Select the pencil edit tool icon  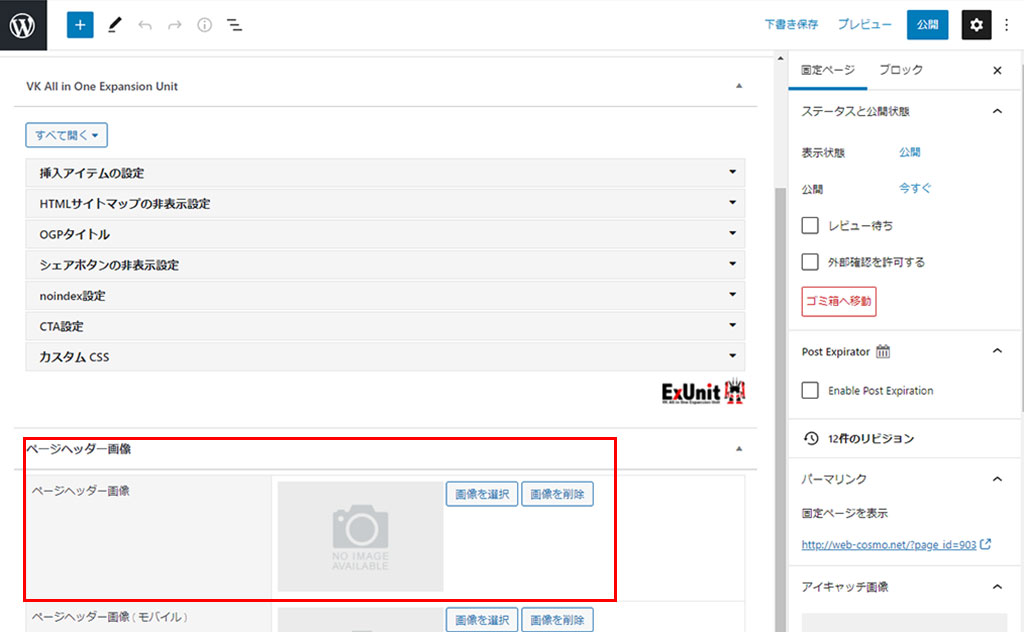(114, 25)
